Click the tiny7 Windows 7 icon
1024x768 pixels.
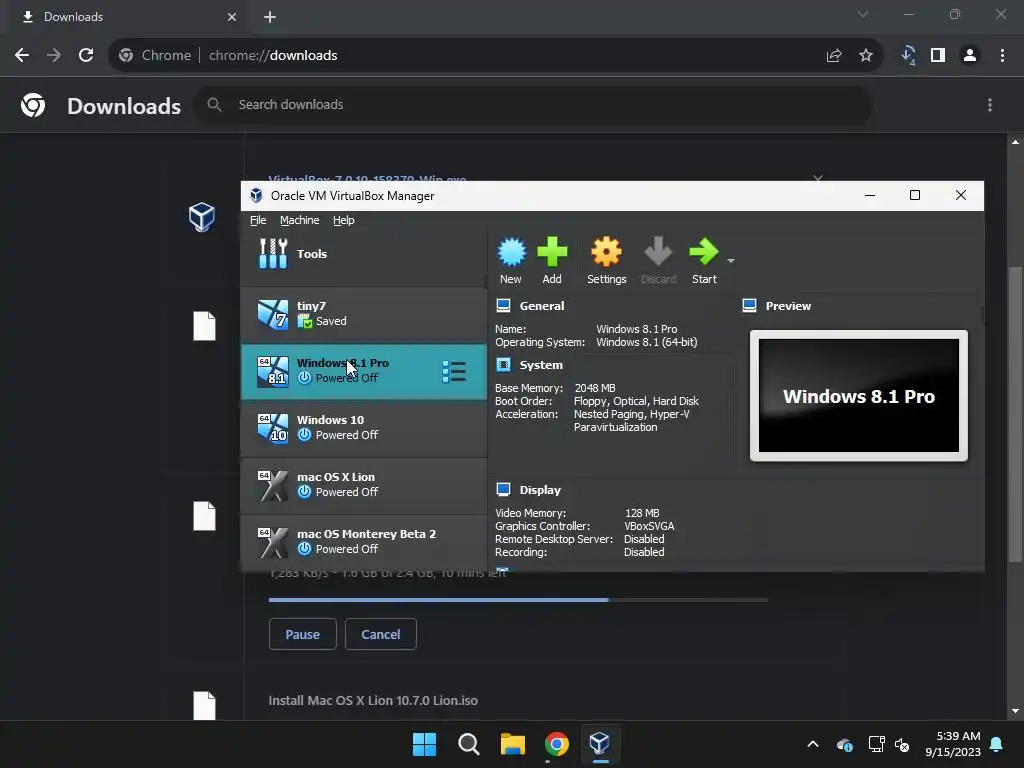[272, 314]
